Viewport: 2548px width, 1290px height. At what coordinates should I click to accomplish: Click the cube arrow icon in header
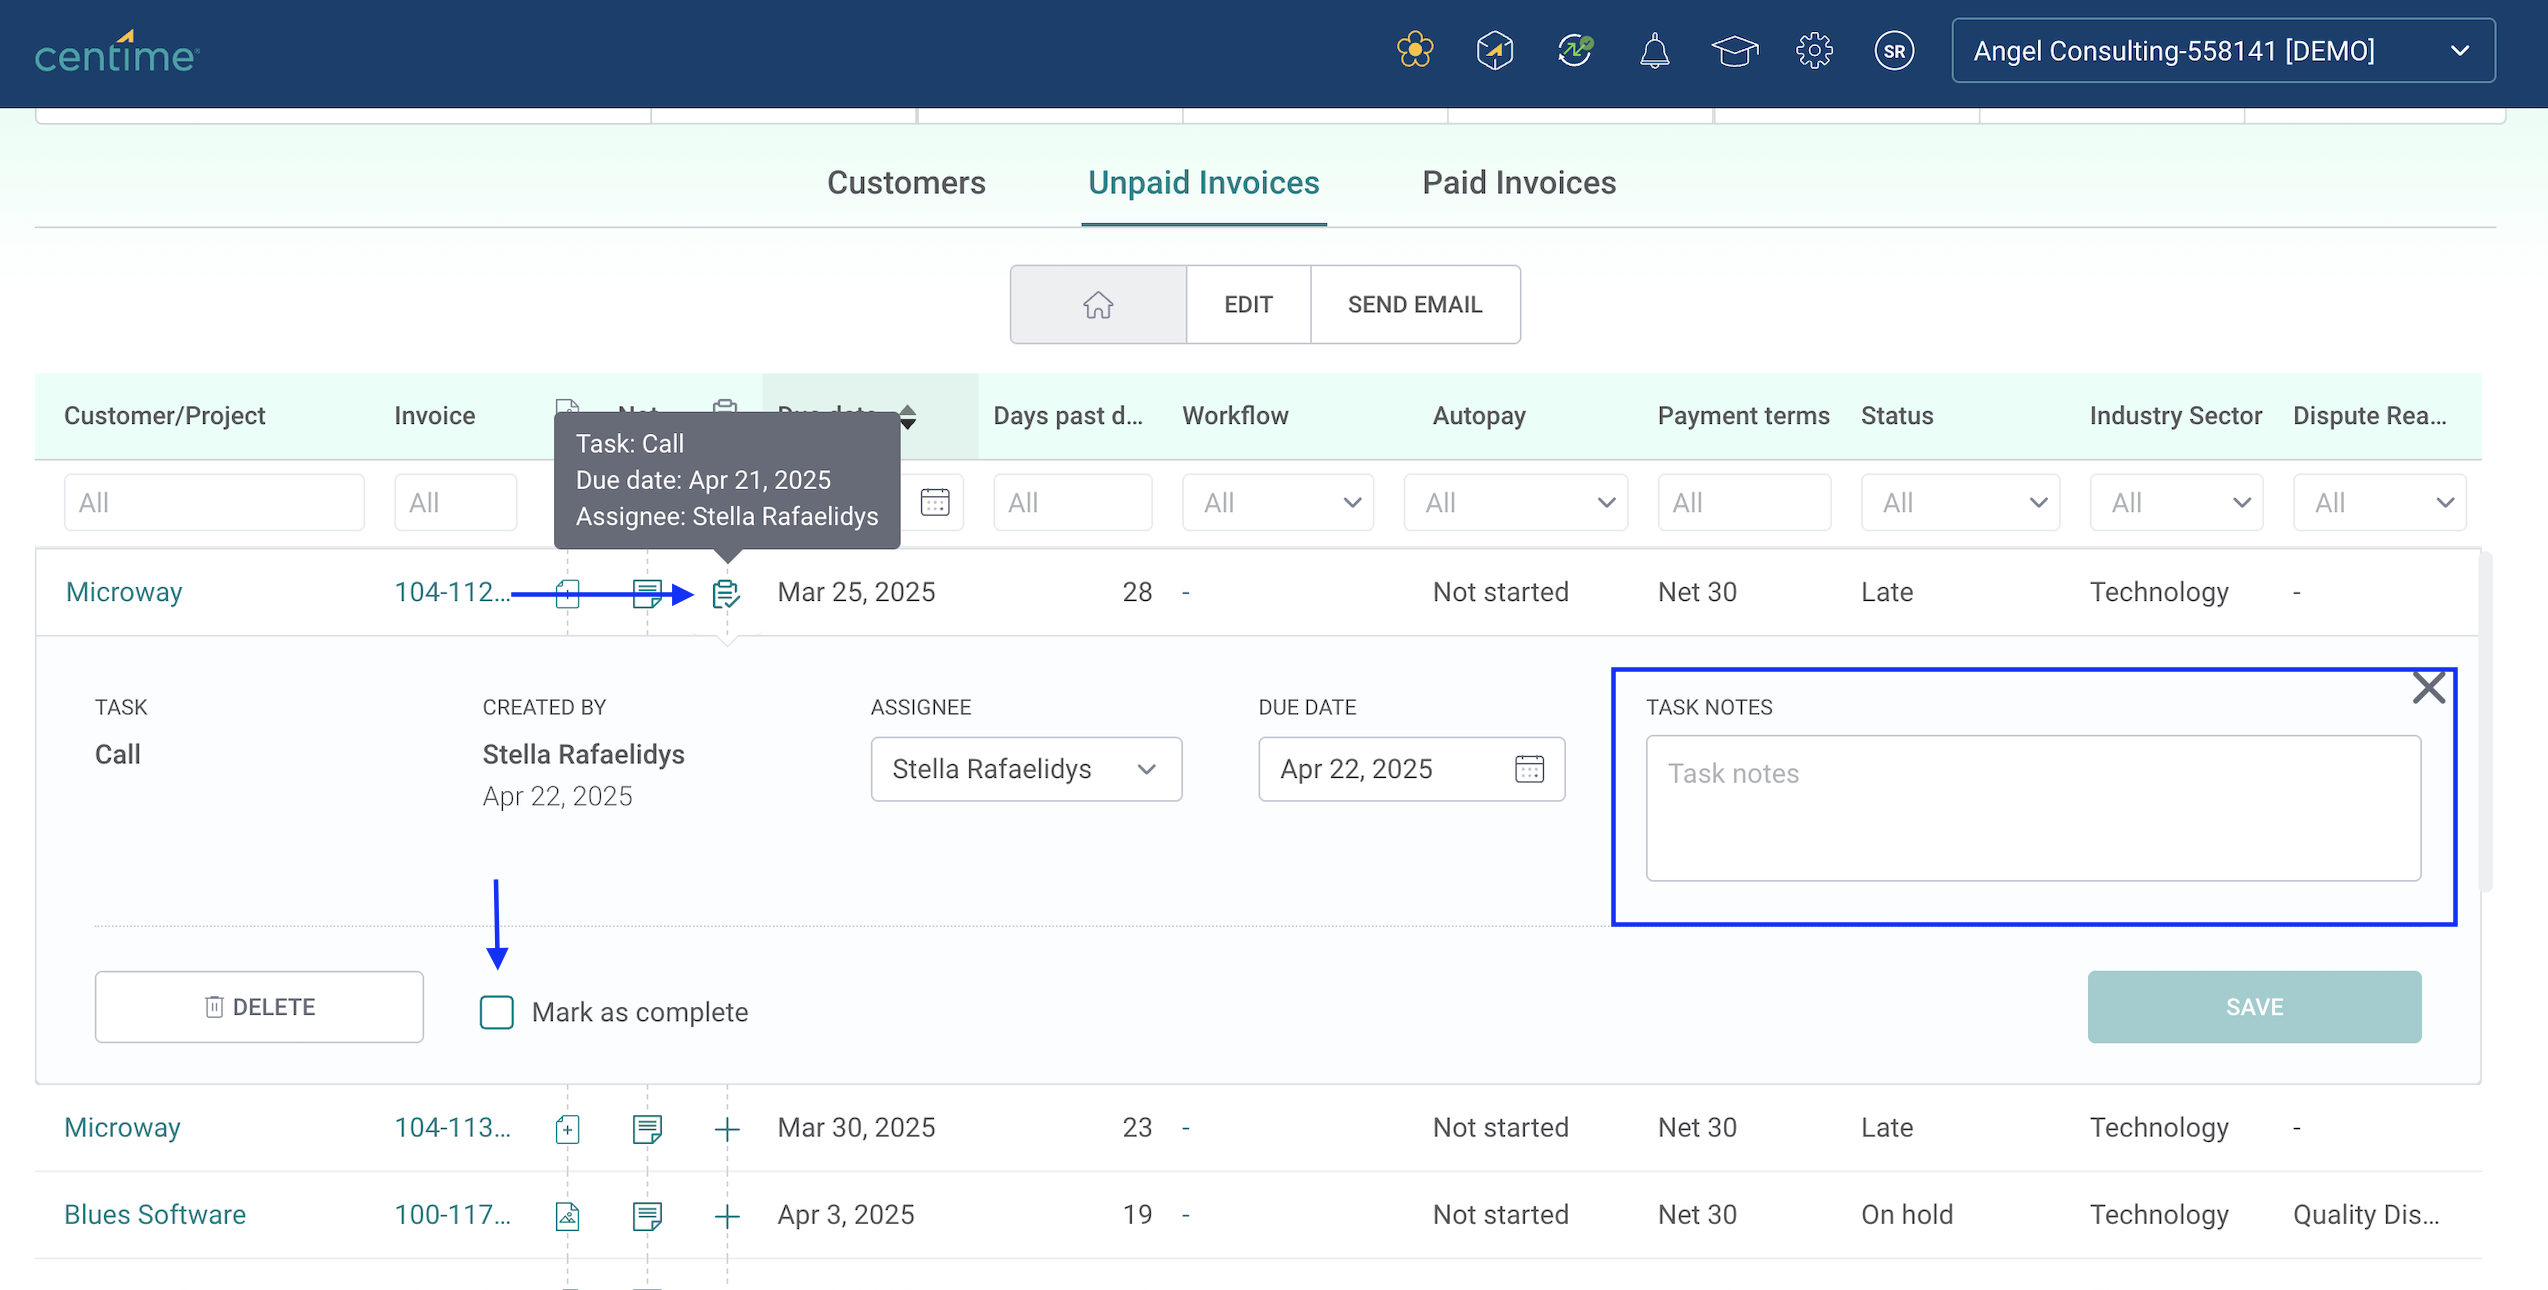pyautogui.click(x=1495, y=50)
